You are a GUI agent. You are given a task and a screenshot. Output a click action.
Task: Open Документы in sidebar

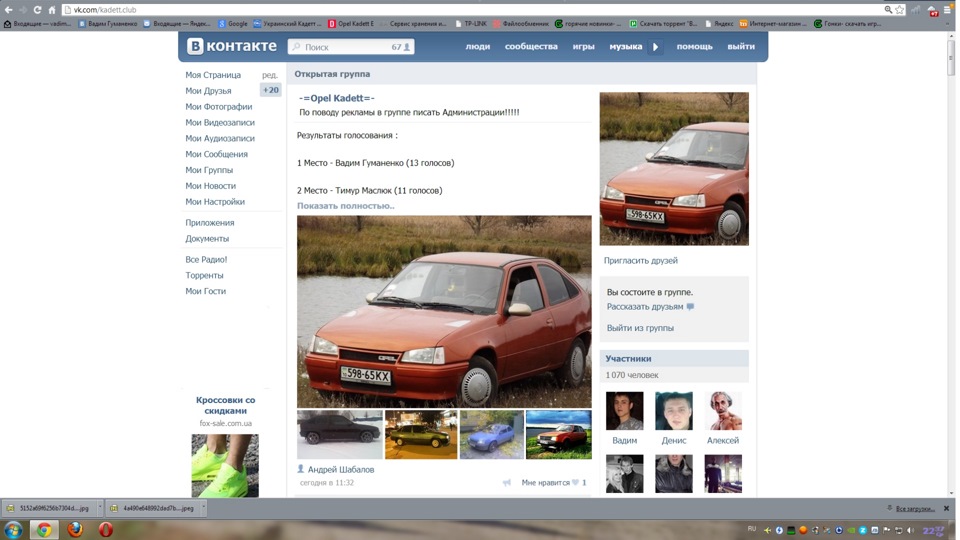pyautogui.click(x=207, y=239)
